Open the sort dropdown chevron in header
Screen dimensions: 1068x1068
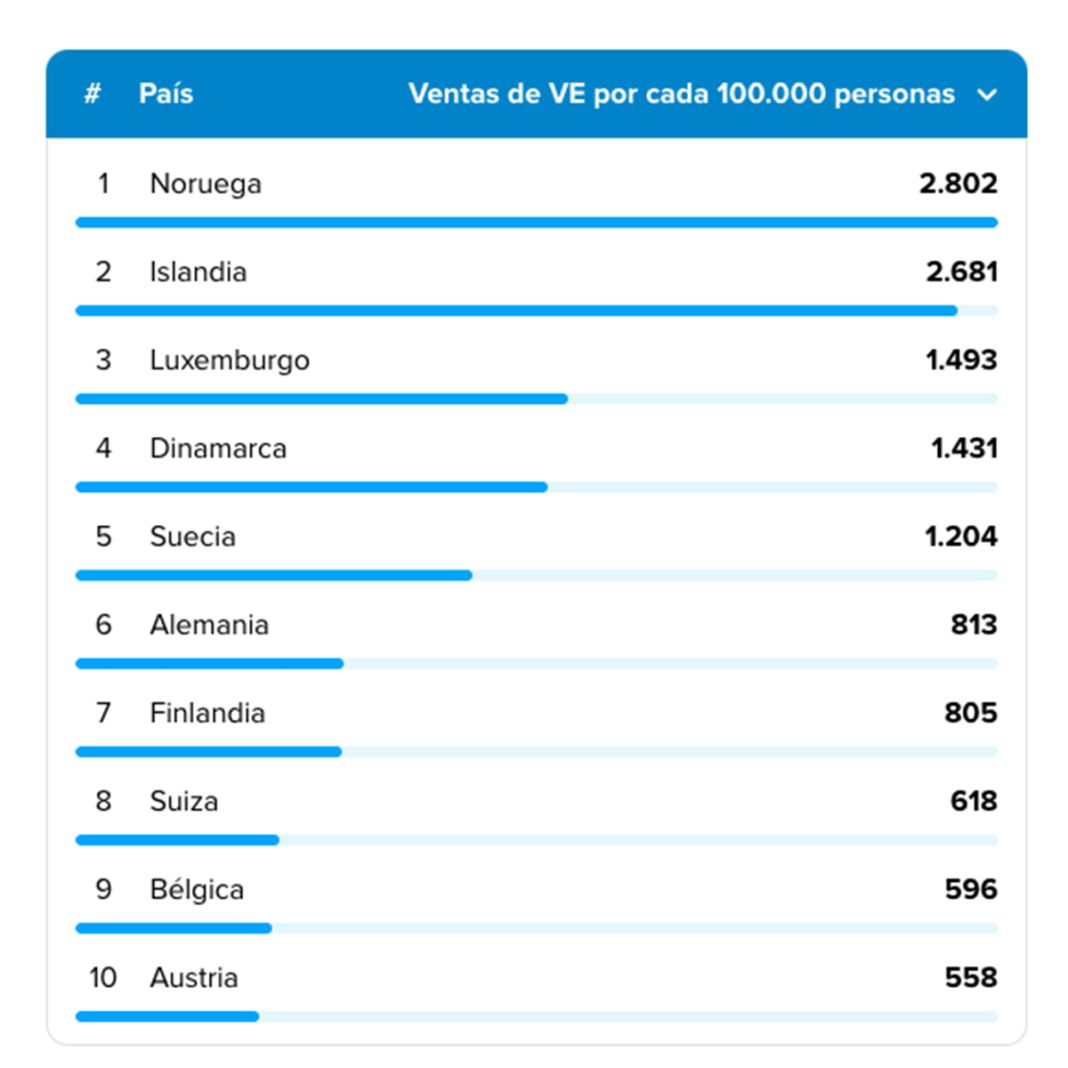[x=987, y=95]
